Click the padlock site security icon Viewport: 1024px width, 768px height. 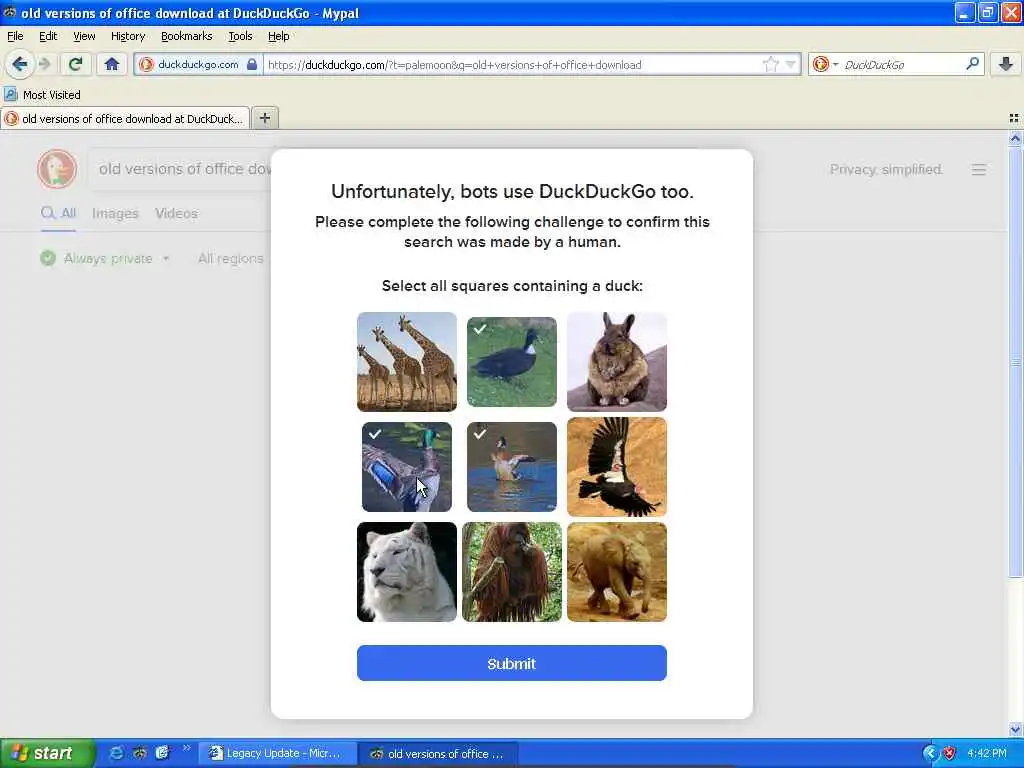[252, 64]
